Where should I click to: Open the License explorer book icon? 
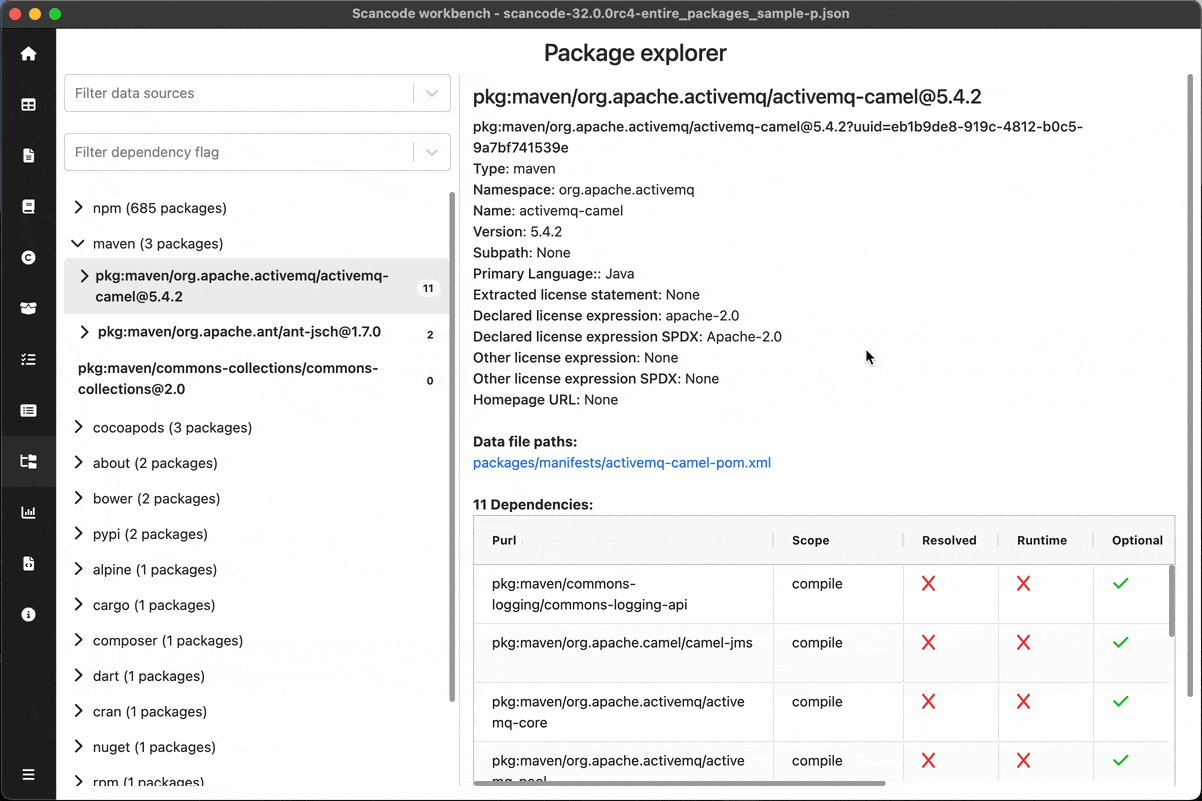(x=28, y=206)
